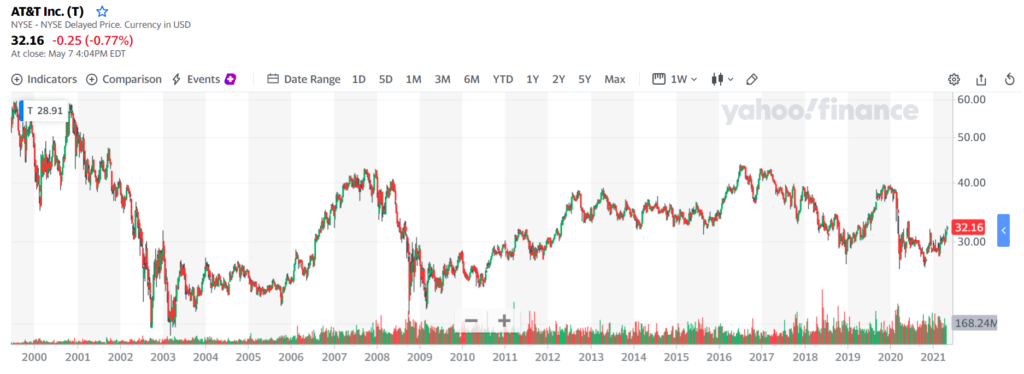
Task: Select the 1Y time range
Action: 532,79
